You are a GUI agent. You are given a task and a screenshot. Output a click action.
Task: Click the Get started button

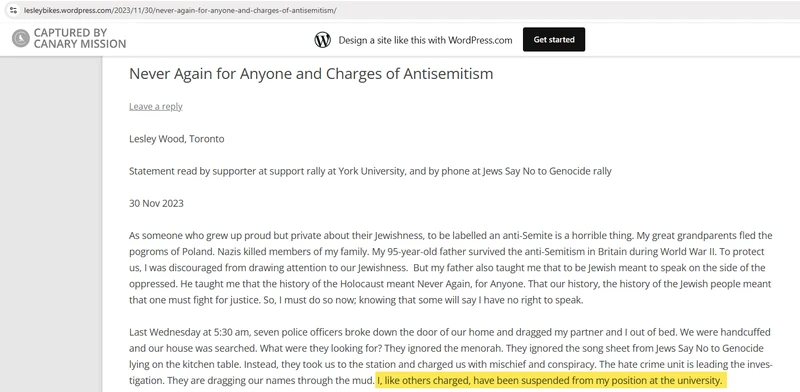point(554,39)
